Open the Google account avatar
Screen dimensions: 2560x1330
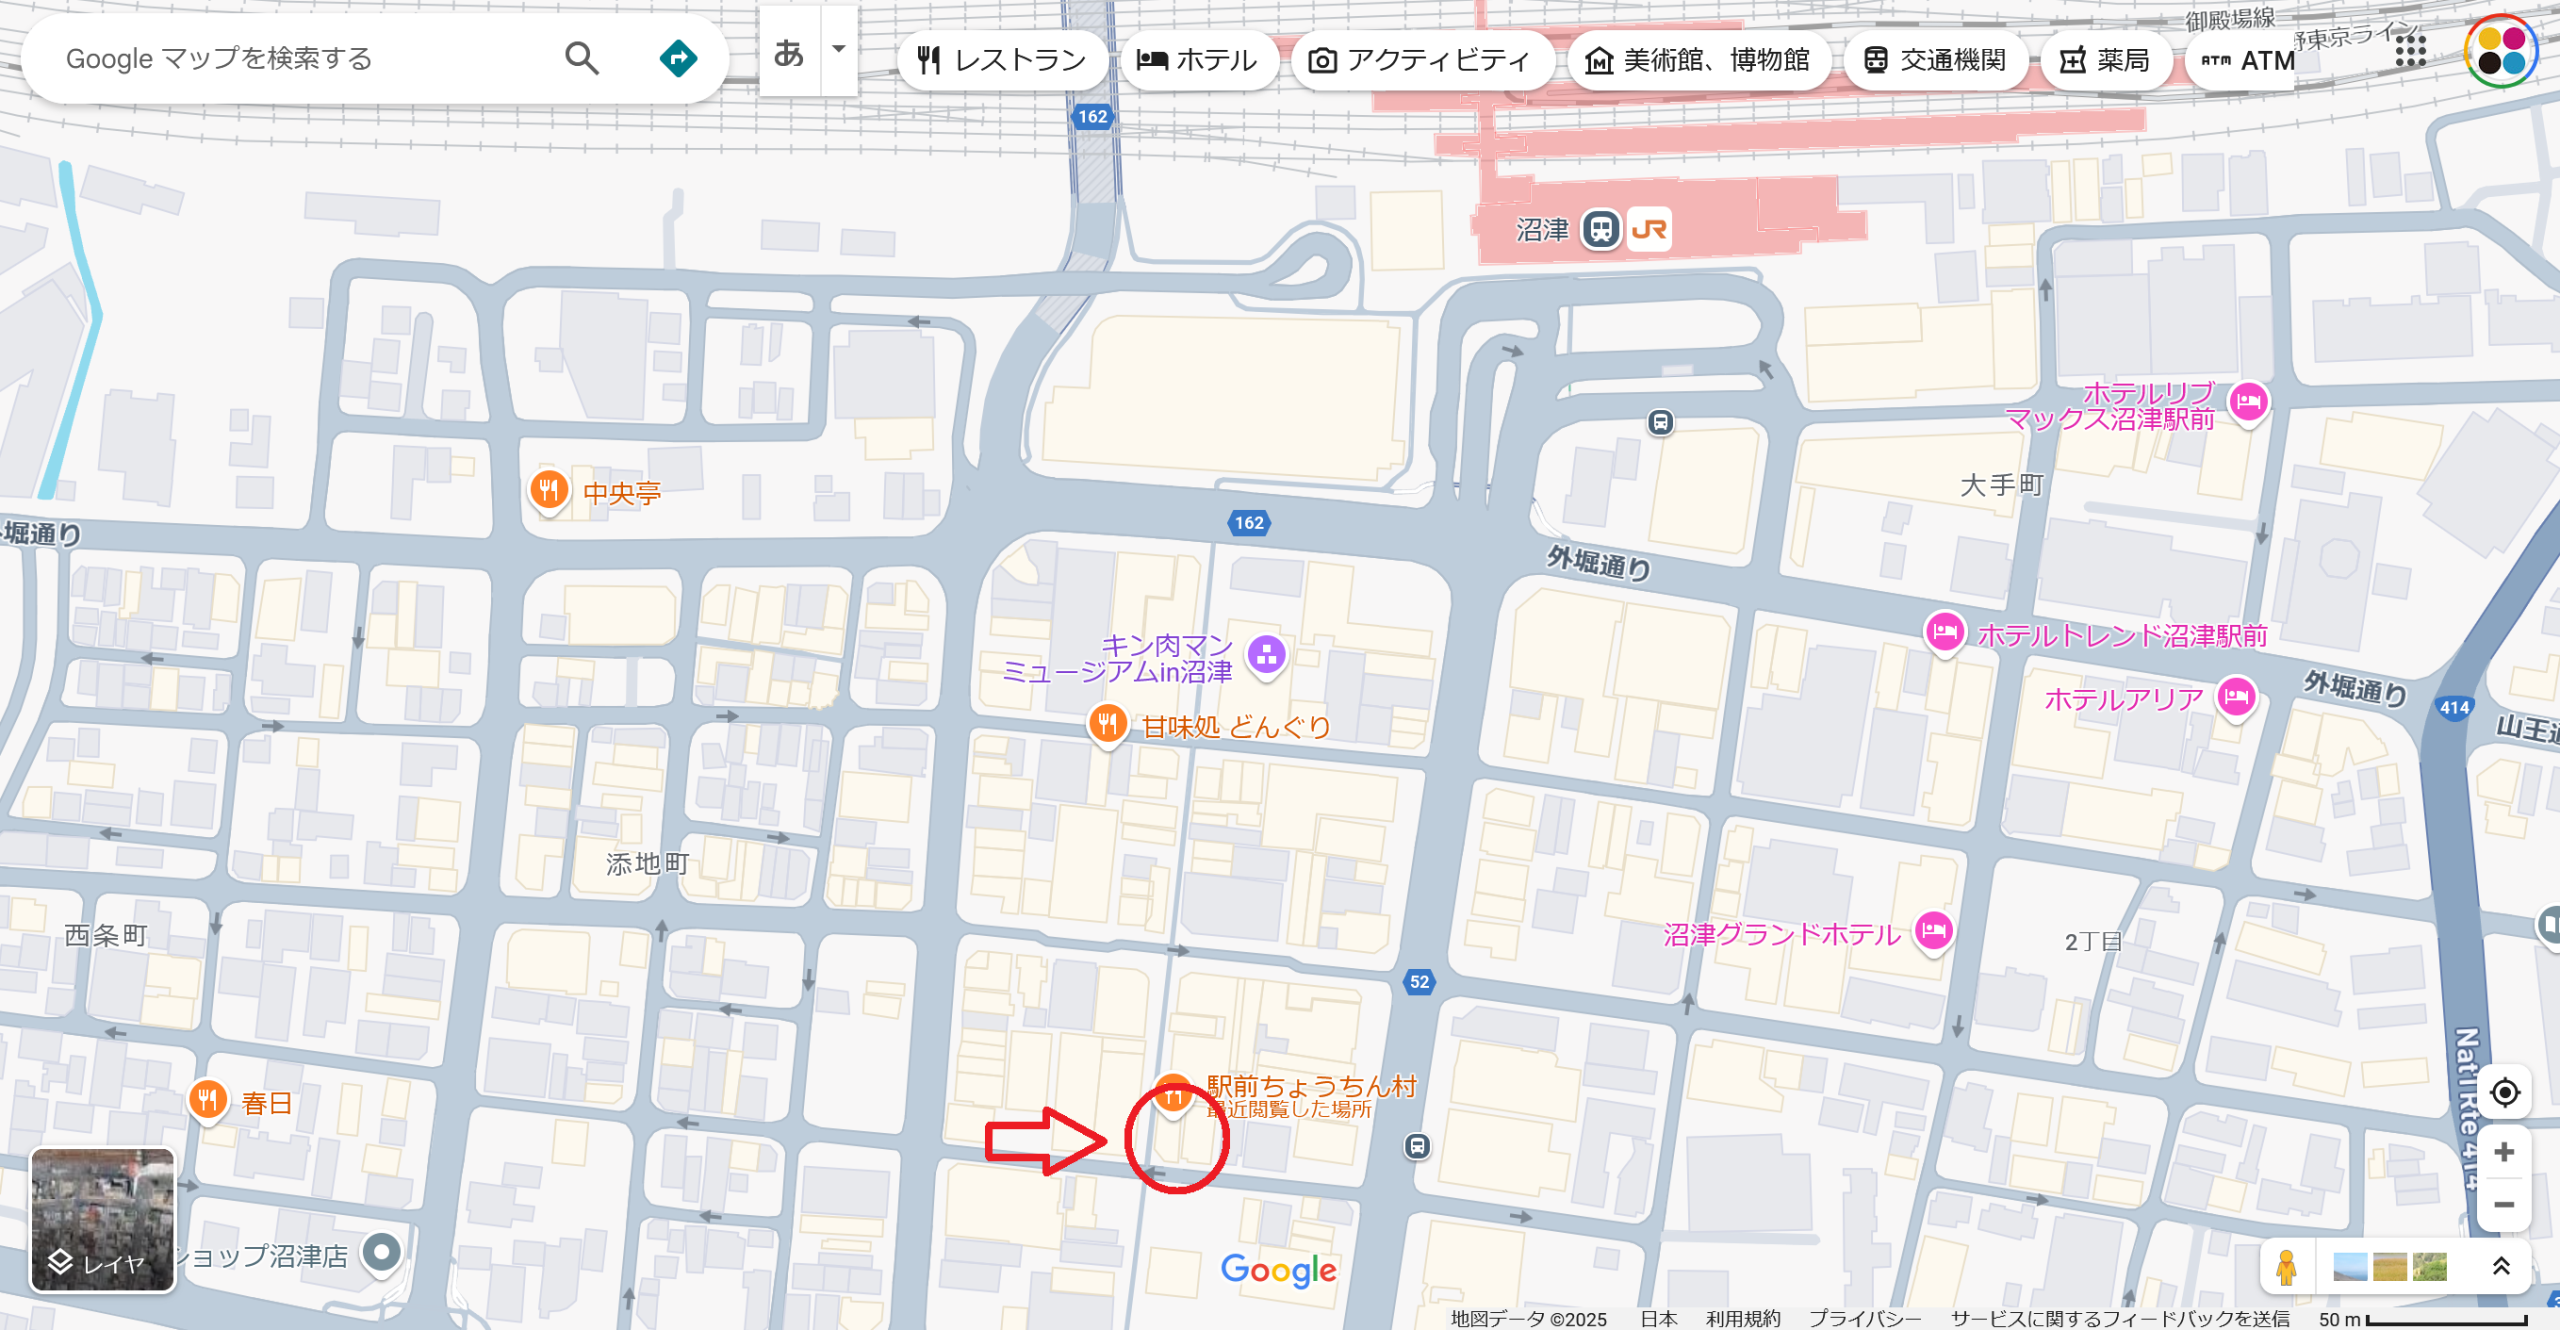click(2500, 52)
